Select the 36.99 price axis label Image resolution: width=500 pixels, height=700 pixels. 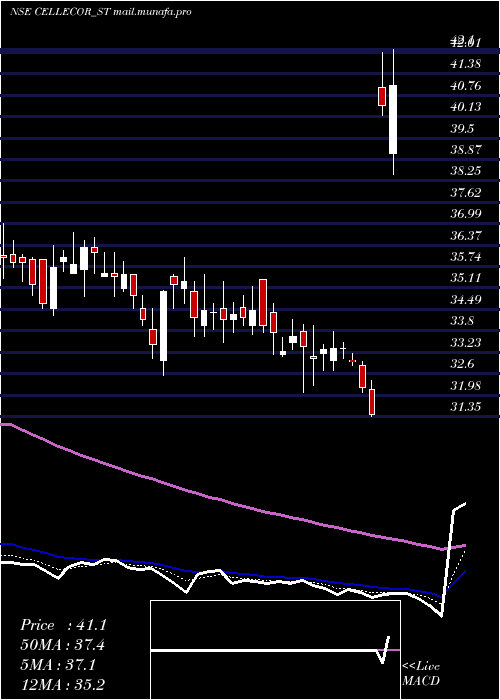[466, 214]
